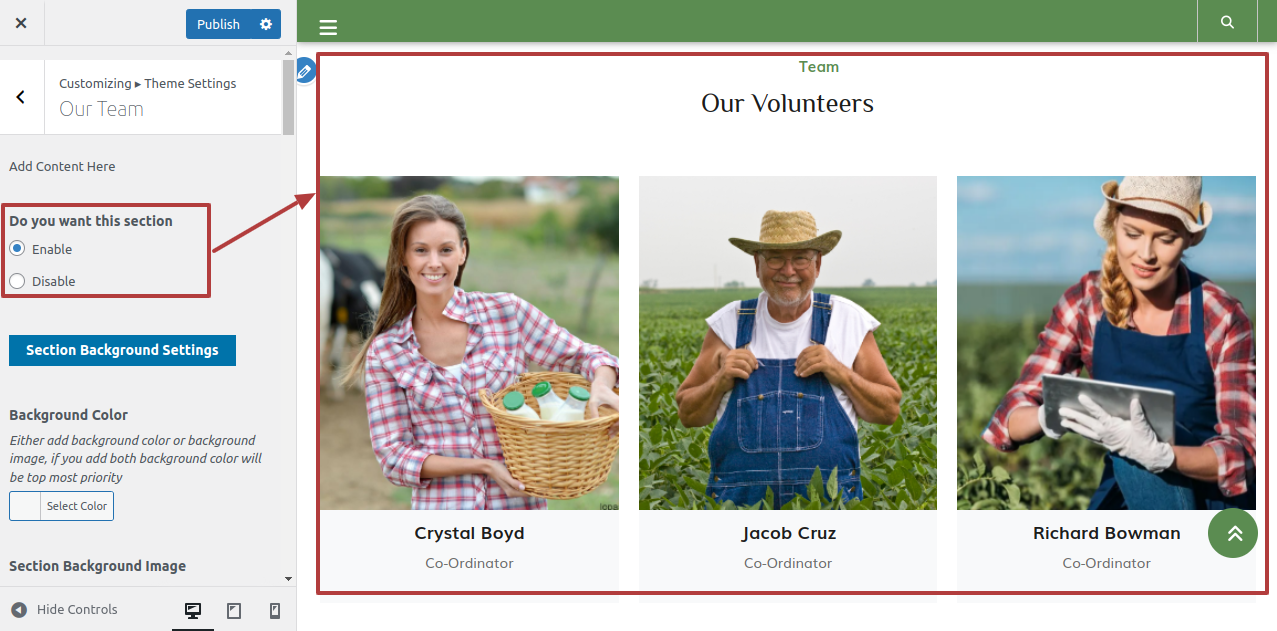The image size is (1277, 631).
Task: Click the scroll-to-top double chevron button
Action: pyautogui.click(x=1233, y=533)
